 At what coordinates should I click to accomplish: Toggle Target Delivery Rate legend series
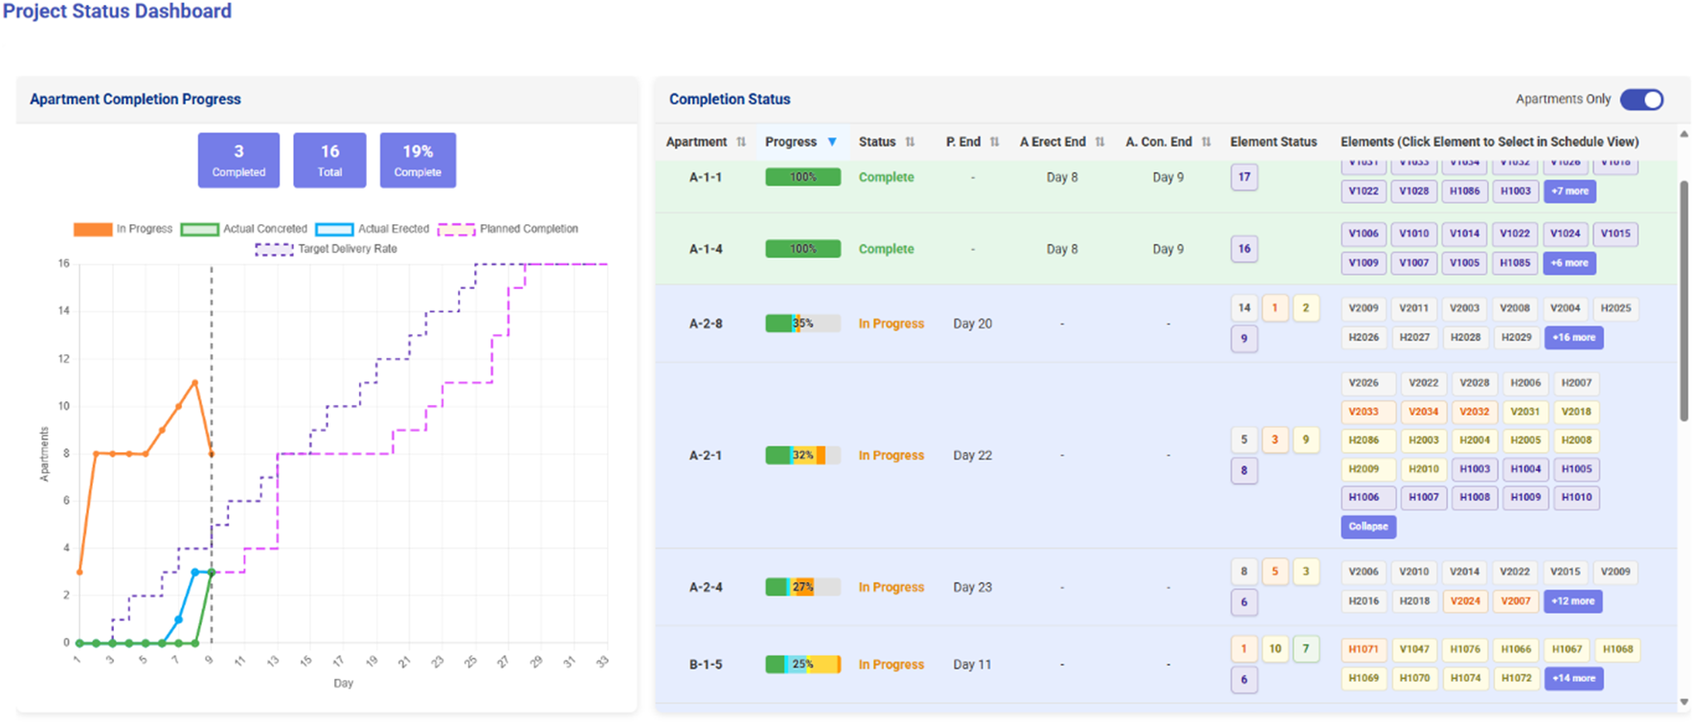click(x=326, y=249)
